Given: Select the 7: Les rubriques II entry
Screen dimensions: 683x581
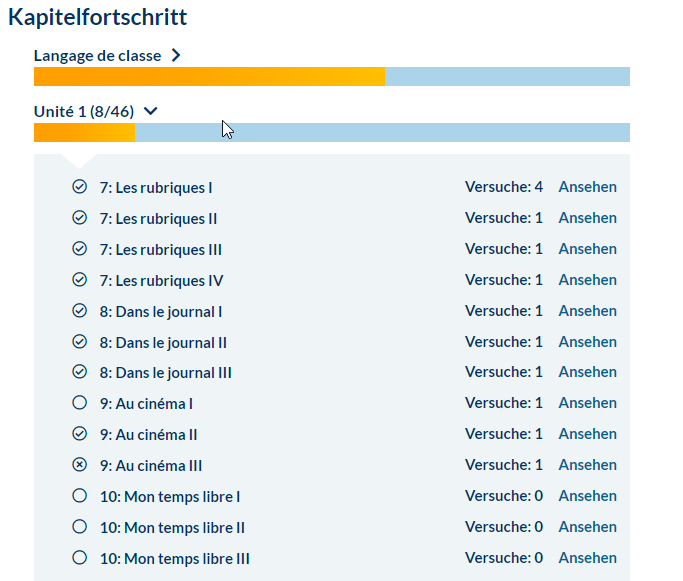Looking at the screenshot, I should (158, 219).
